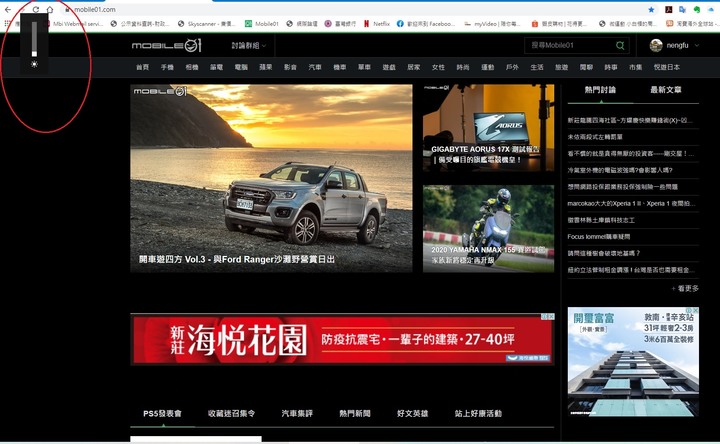720x444 pixels.
Task: Click the green search magnifier icon
Action: click(620, 45)
